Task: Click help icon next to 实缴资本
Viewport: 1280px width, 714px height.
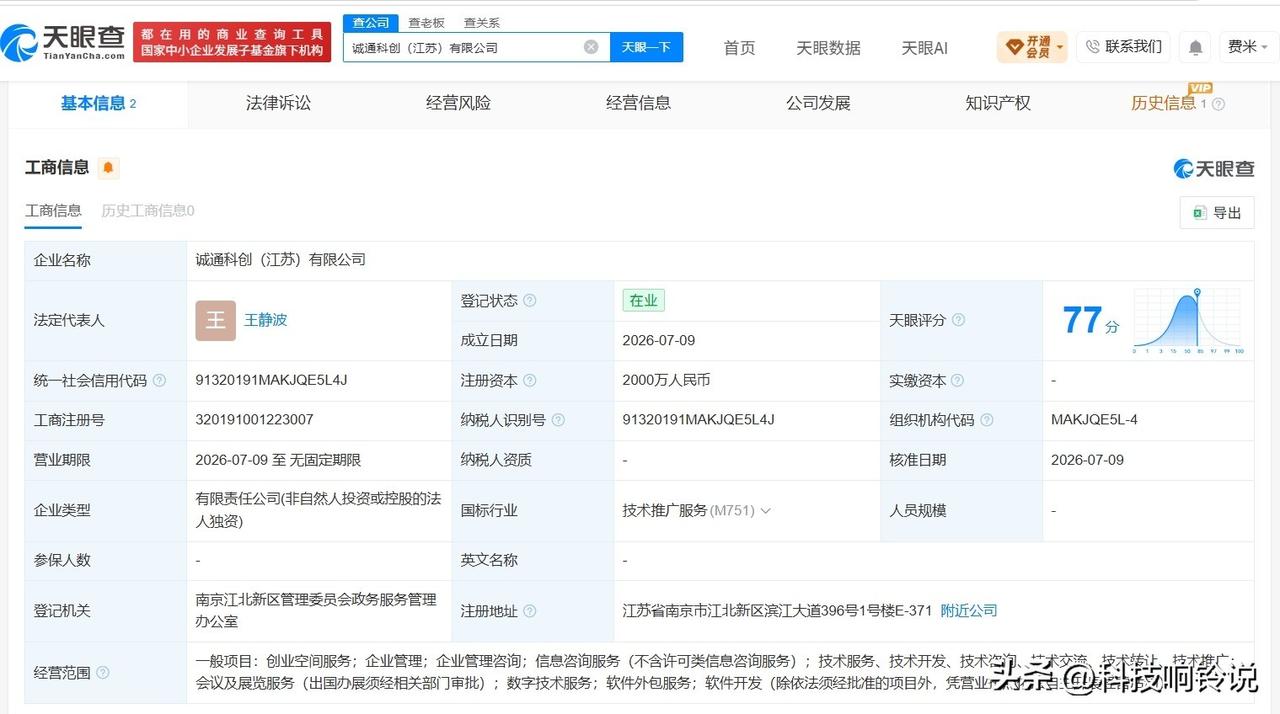Action: pyautogui.click(x=957, y=381)
